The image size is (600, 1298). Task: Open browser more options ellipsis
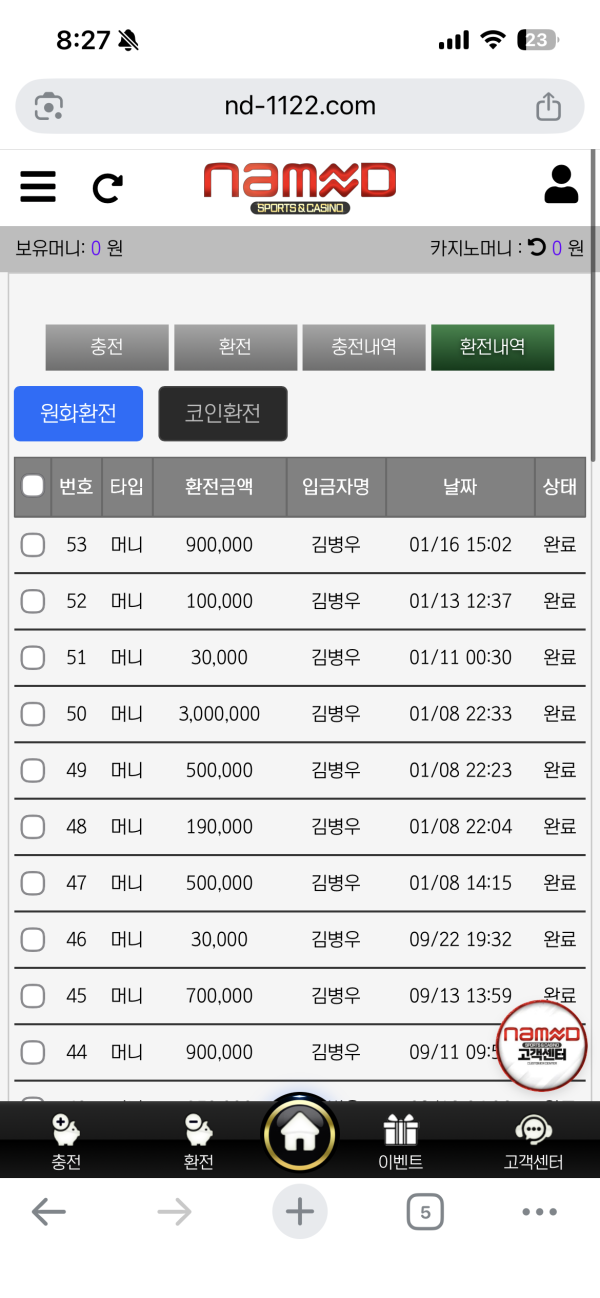point(539,1213)
